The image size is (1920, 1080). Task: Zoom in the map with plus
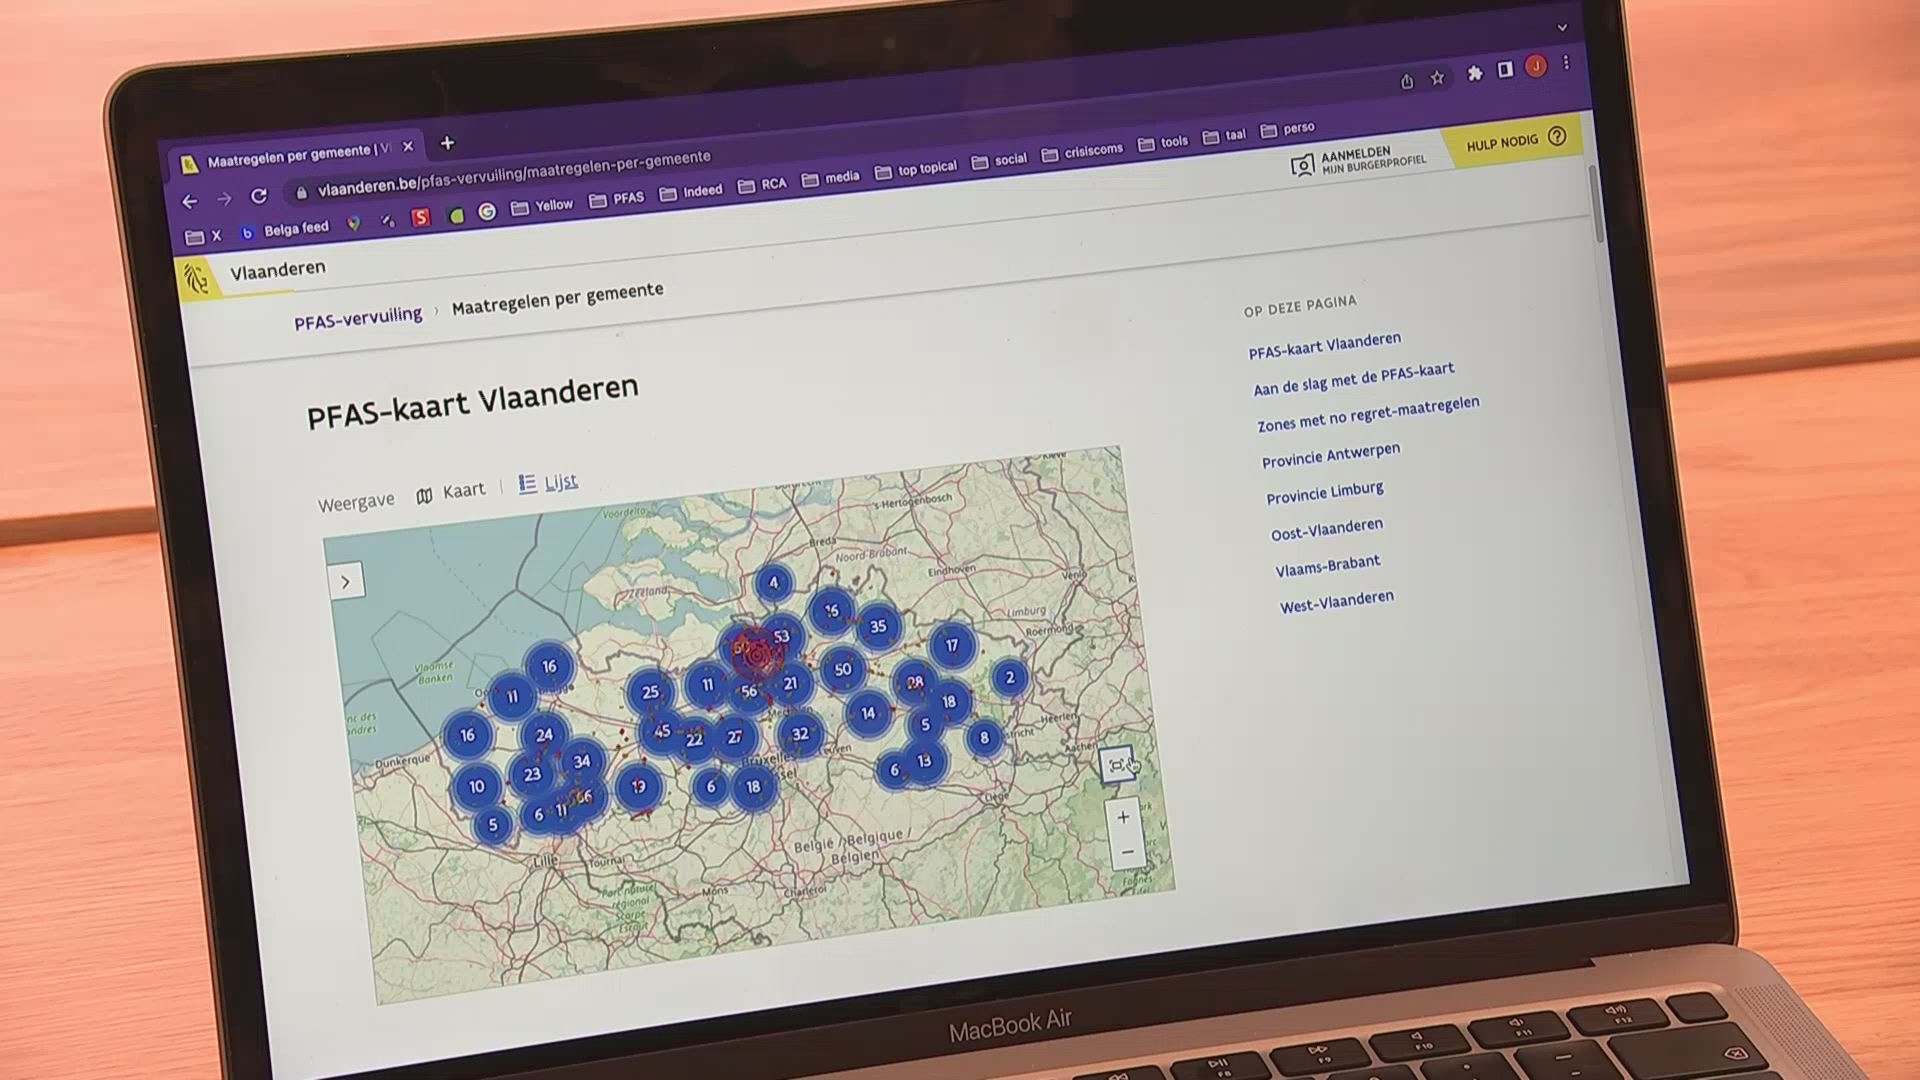point(1123,817)
